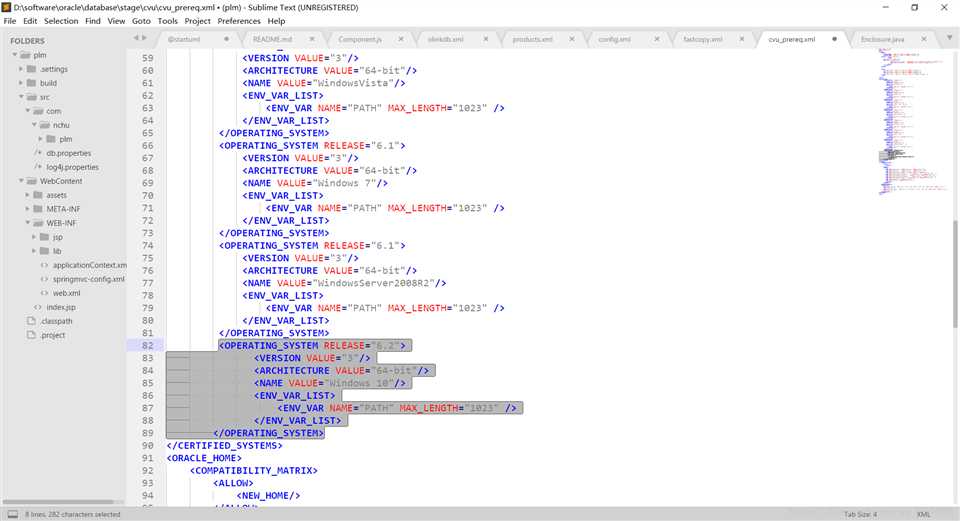Close the Component.js tab
The width and height of the screenshot is (960, 521).
click(x=400, y=39)
